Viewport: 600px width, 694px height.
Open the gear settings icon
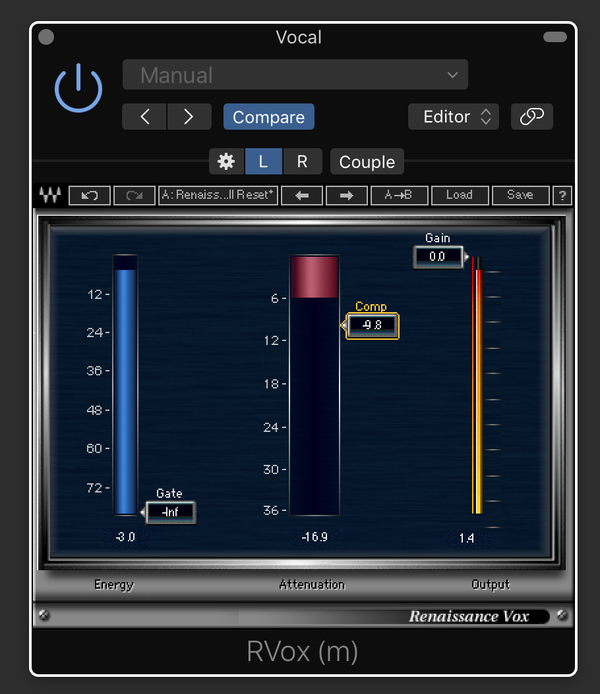click(x=226, y=162)
